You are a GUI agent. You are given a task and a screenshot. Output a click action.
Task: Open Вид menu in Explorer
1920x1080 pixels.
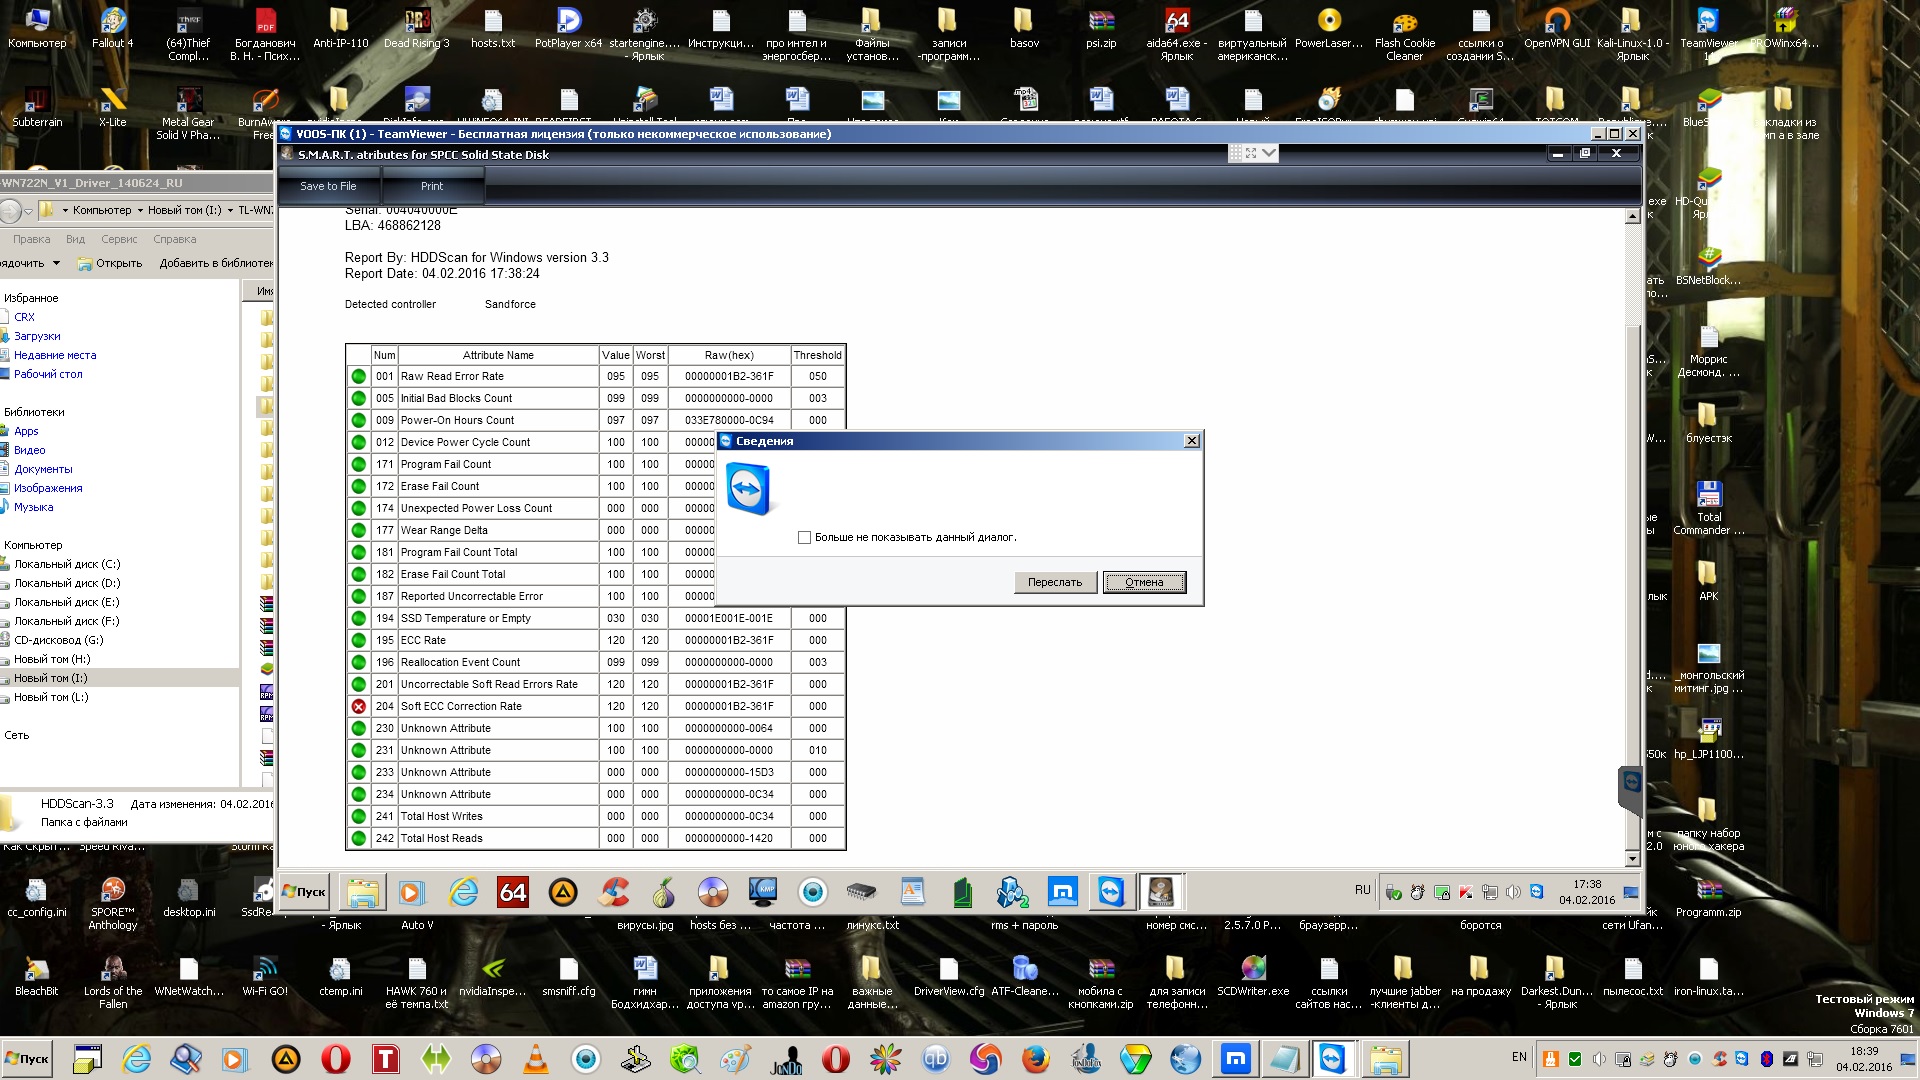click(75, 239)
